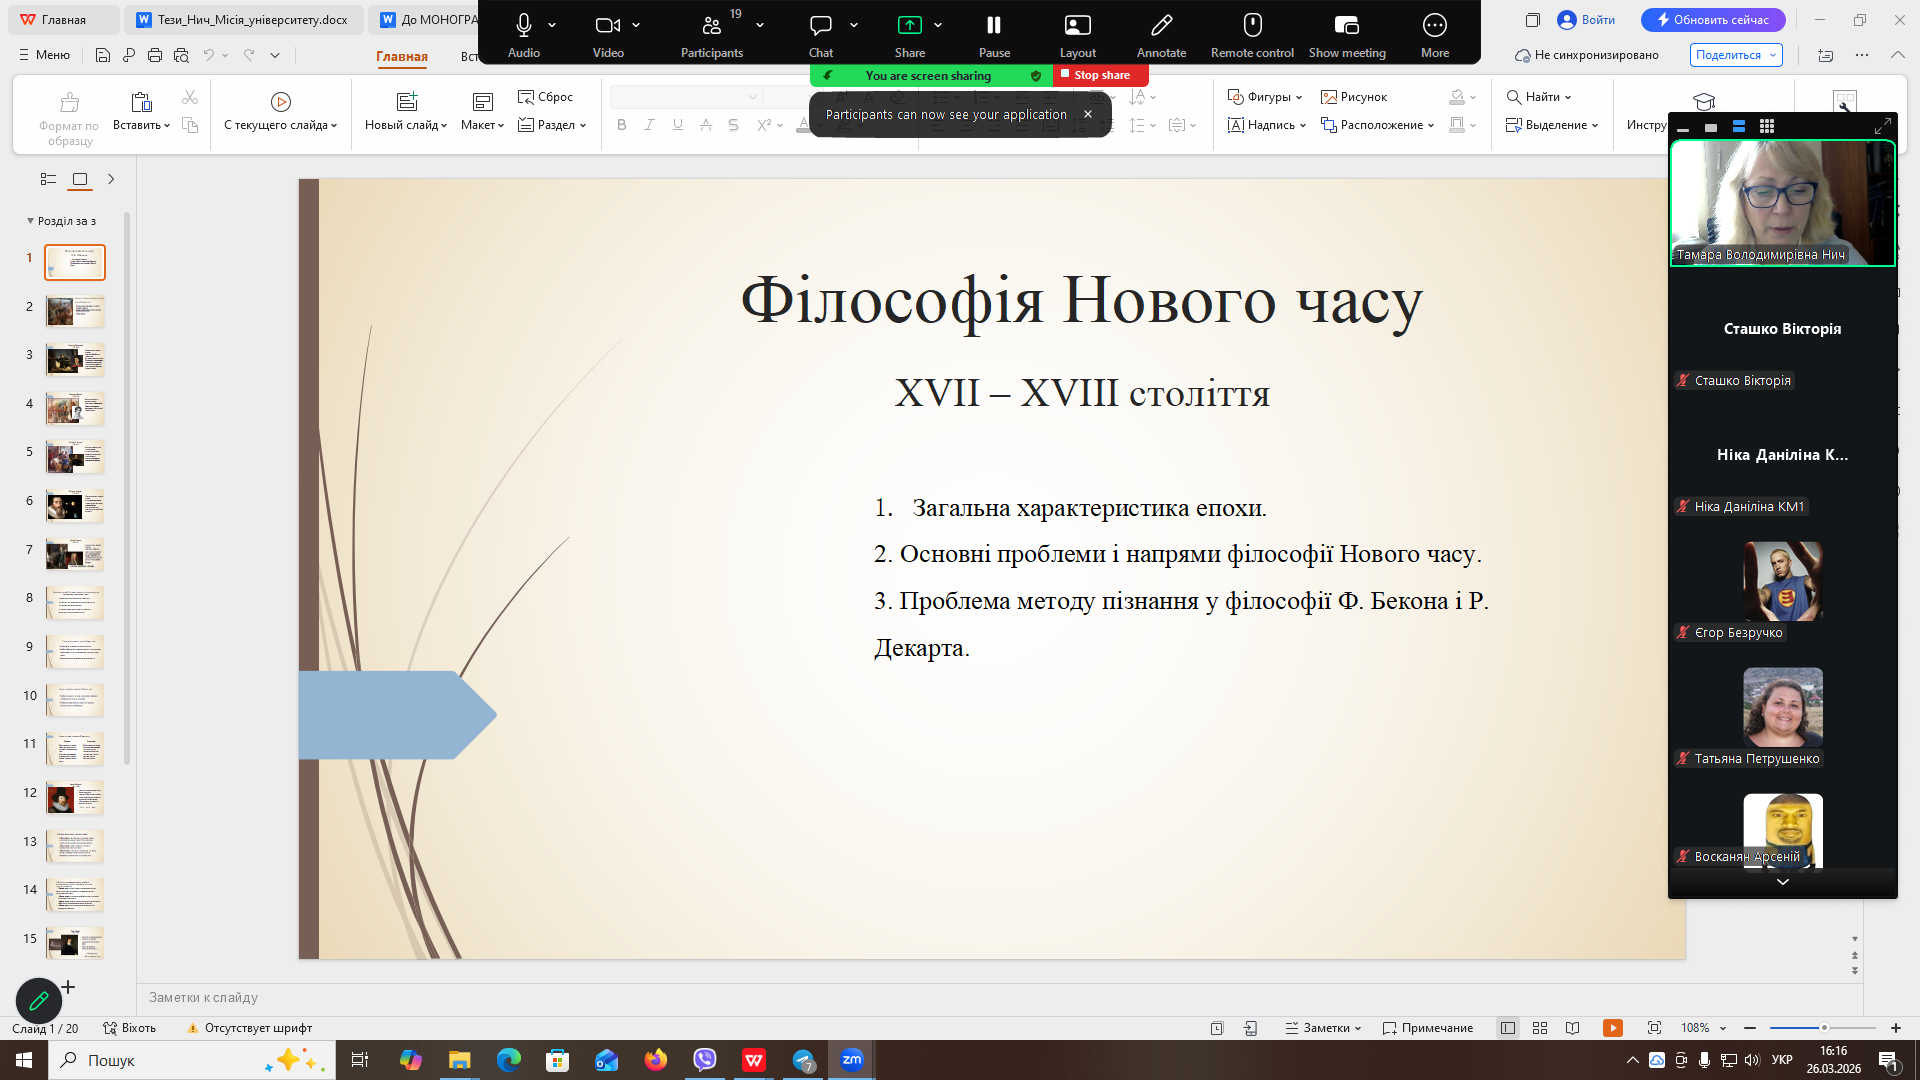Image resolution: width=1920 pixels, height=1080 pixels.
Task: Start slideshow from current slide icon
Action: [x=281, y=102]
